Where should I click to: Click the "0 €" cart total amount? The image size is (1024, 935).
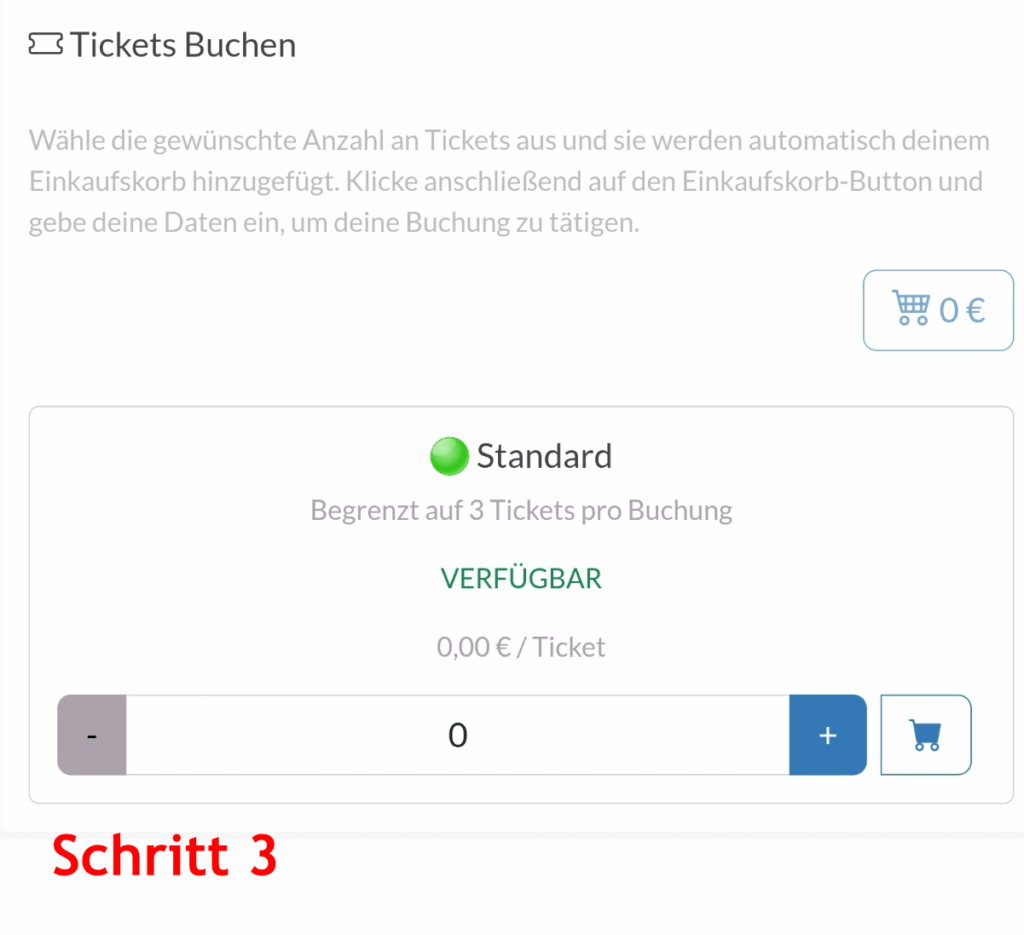coord(962,310)
